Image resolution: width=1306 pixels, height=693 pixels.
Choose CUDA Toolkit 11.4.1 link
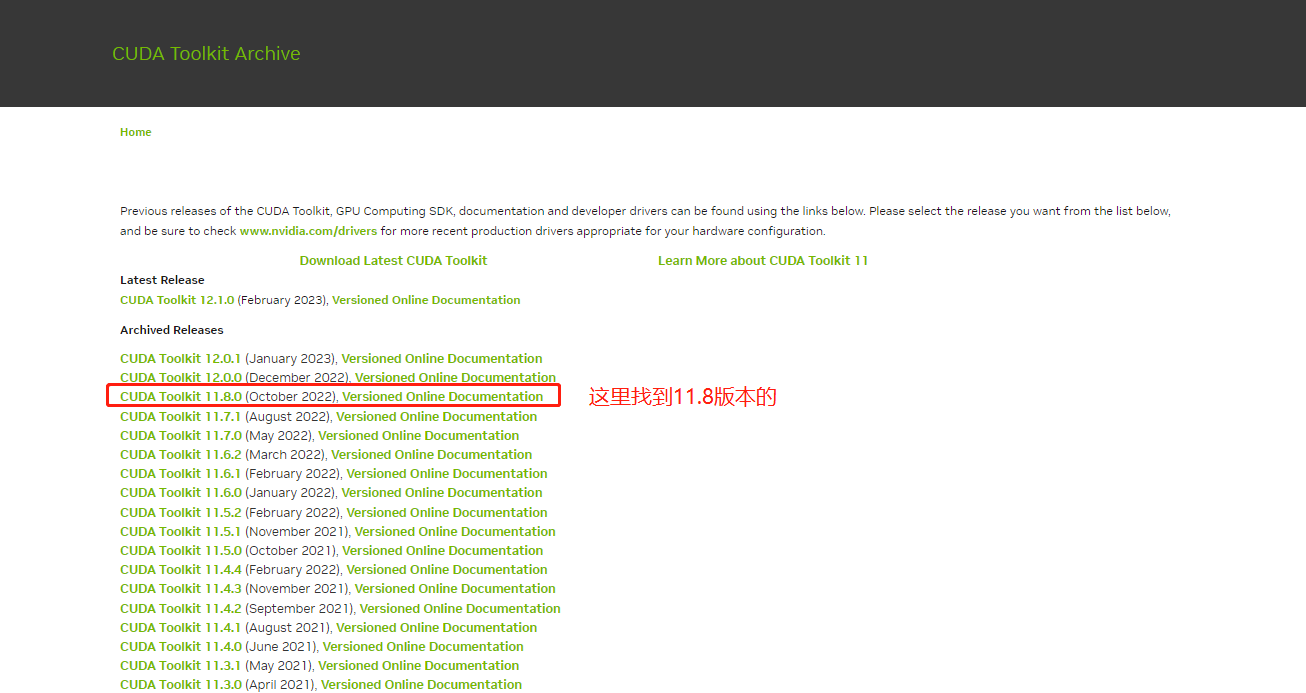180,628
